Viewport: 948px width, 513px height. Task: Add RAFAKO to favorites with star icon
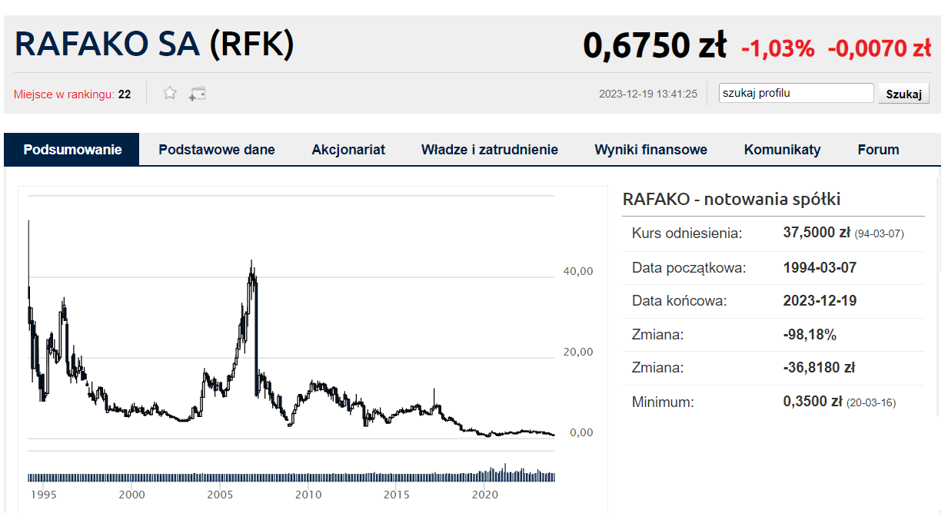tap(170, 93)
